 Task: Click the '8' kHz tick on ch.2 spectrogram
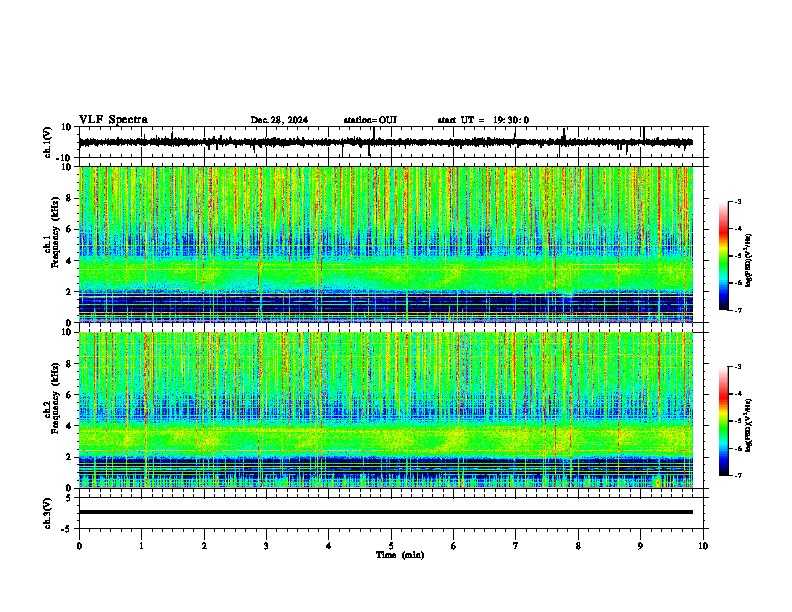point(69,364)
